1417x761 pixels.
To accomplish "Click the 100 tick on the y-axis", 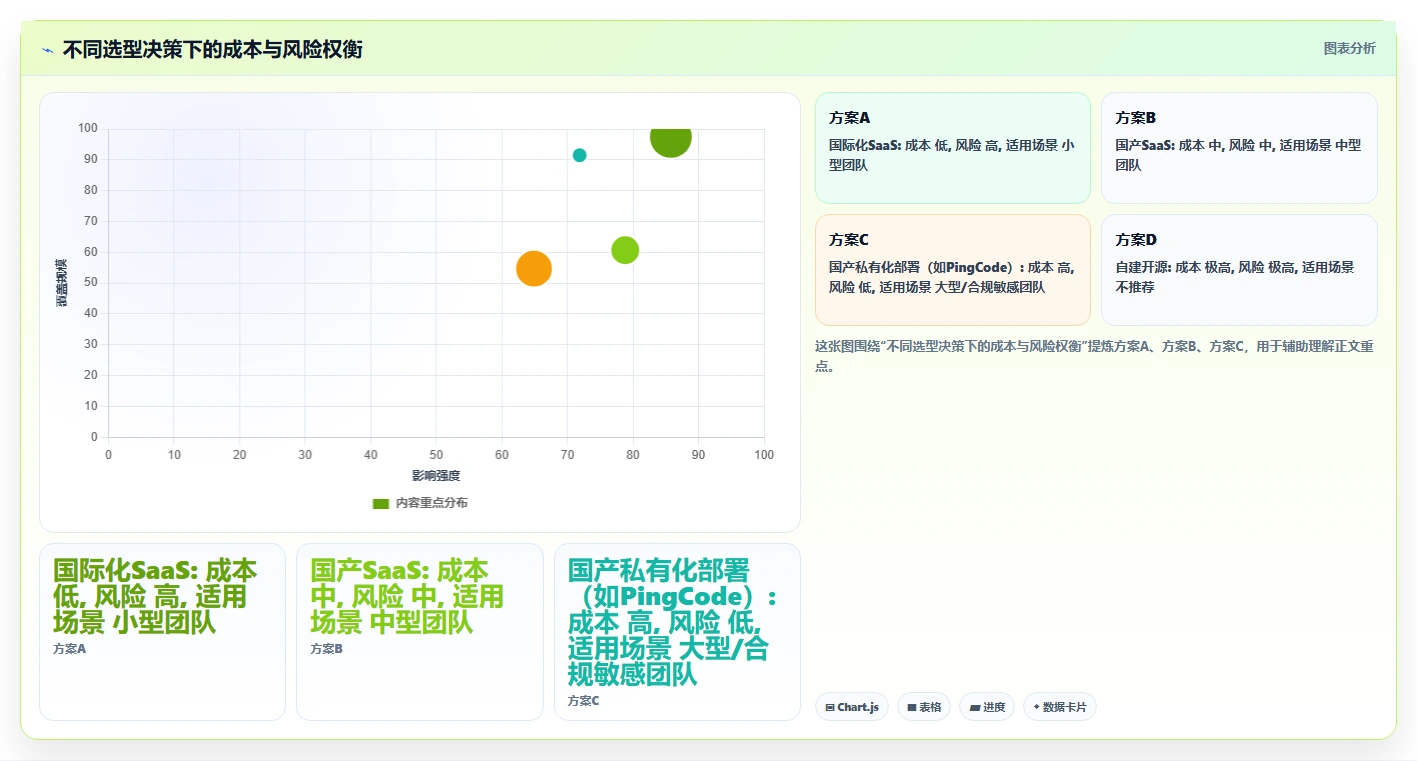I will [x=88, y=128].
